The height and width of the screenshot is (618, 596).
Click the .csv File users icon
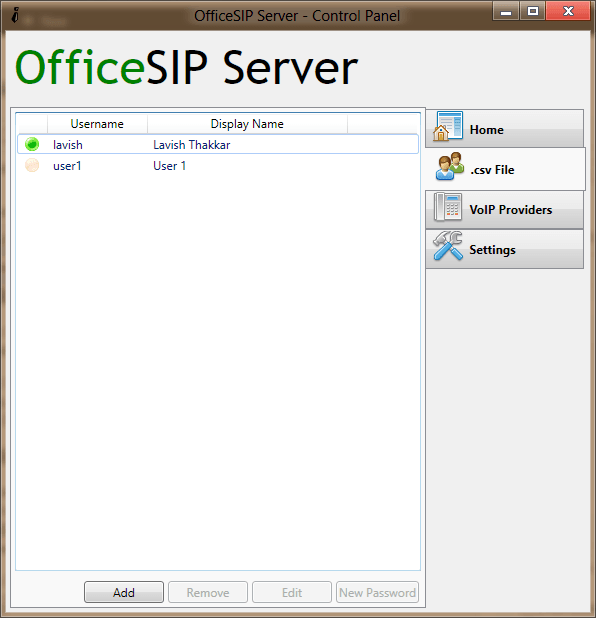point(450,166)
